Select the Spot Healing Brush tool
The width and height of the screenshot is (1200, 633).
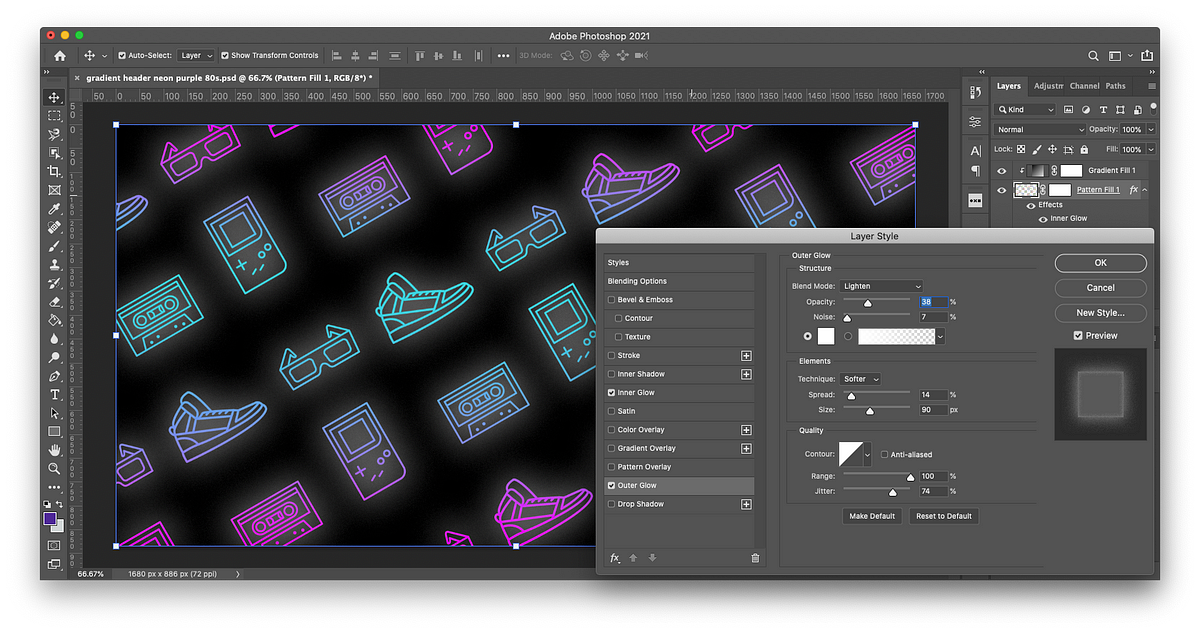54,228
